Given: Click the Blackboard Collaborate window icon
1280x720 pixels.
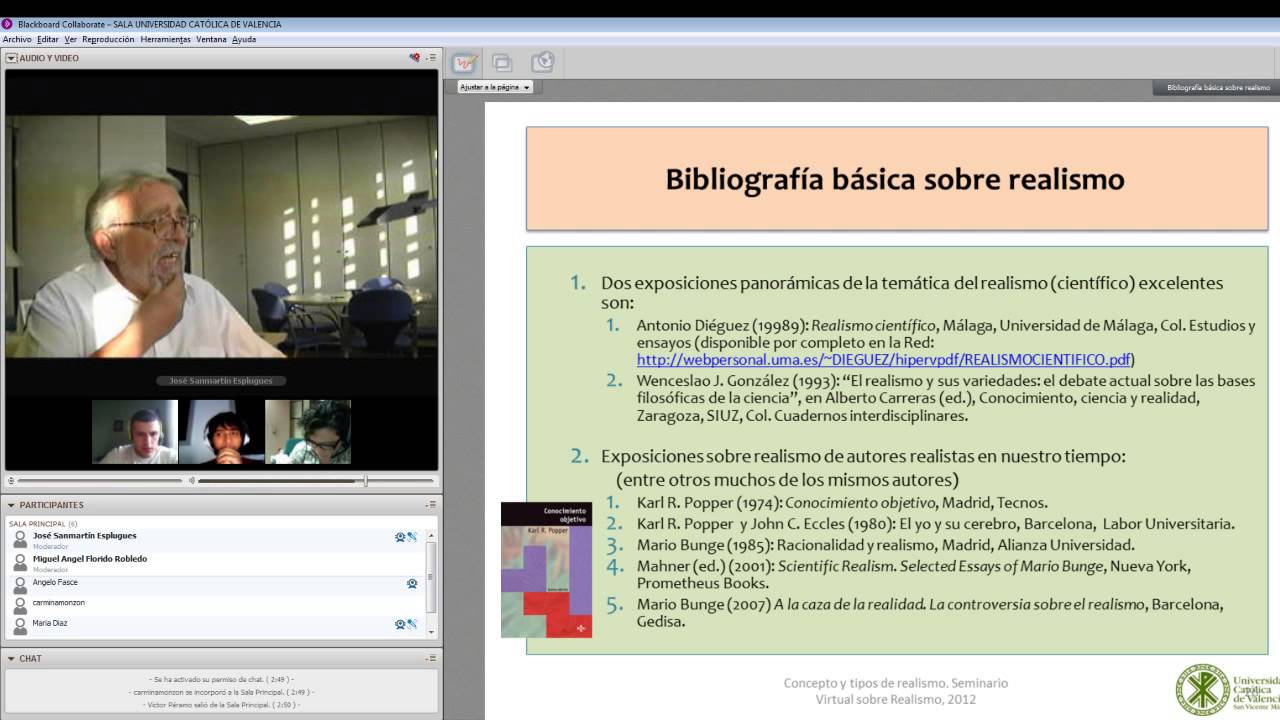Looking at the screenshot, I should [x=7, y=24].
